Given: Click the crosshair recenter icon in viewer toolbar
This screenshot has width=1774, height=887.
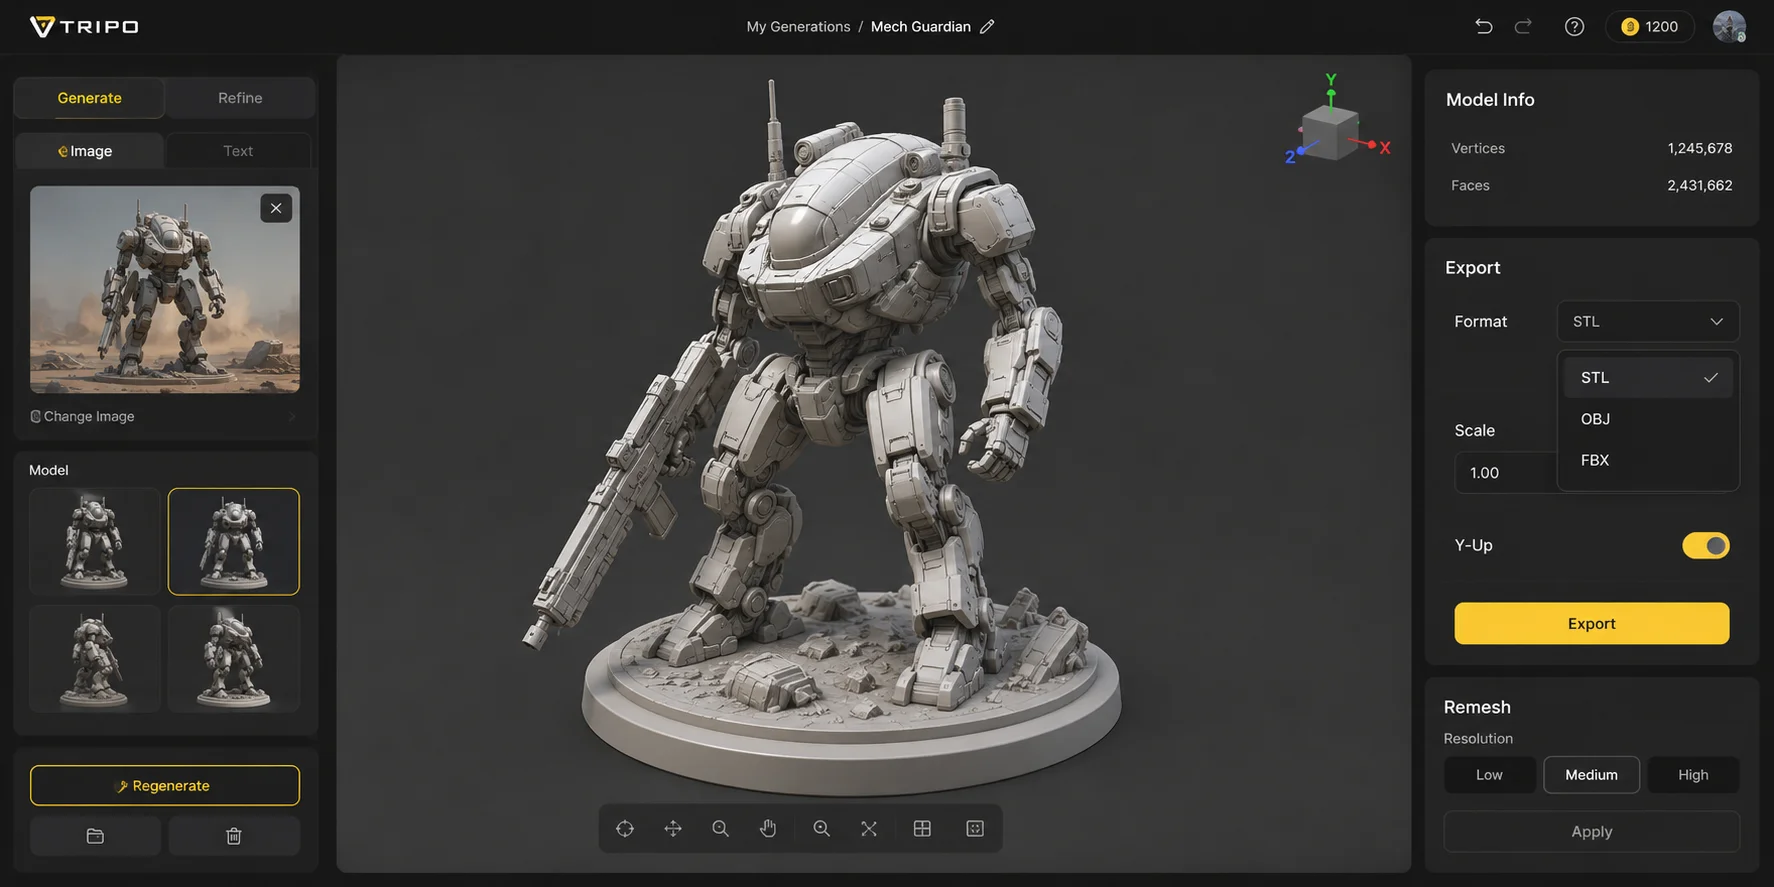Looking at the screenshot, I should pyautogui.click(x=625, y=828).
